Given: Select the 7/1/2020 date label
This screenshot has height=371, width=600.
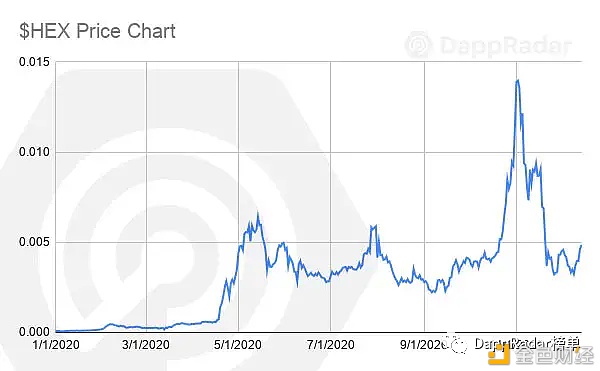Looking at the screenshot, I should 331,345.
